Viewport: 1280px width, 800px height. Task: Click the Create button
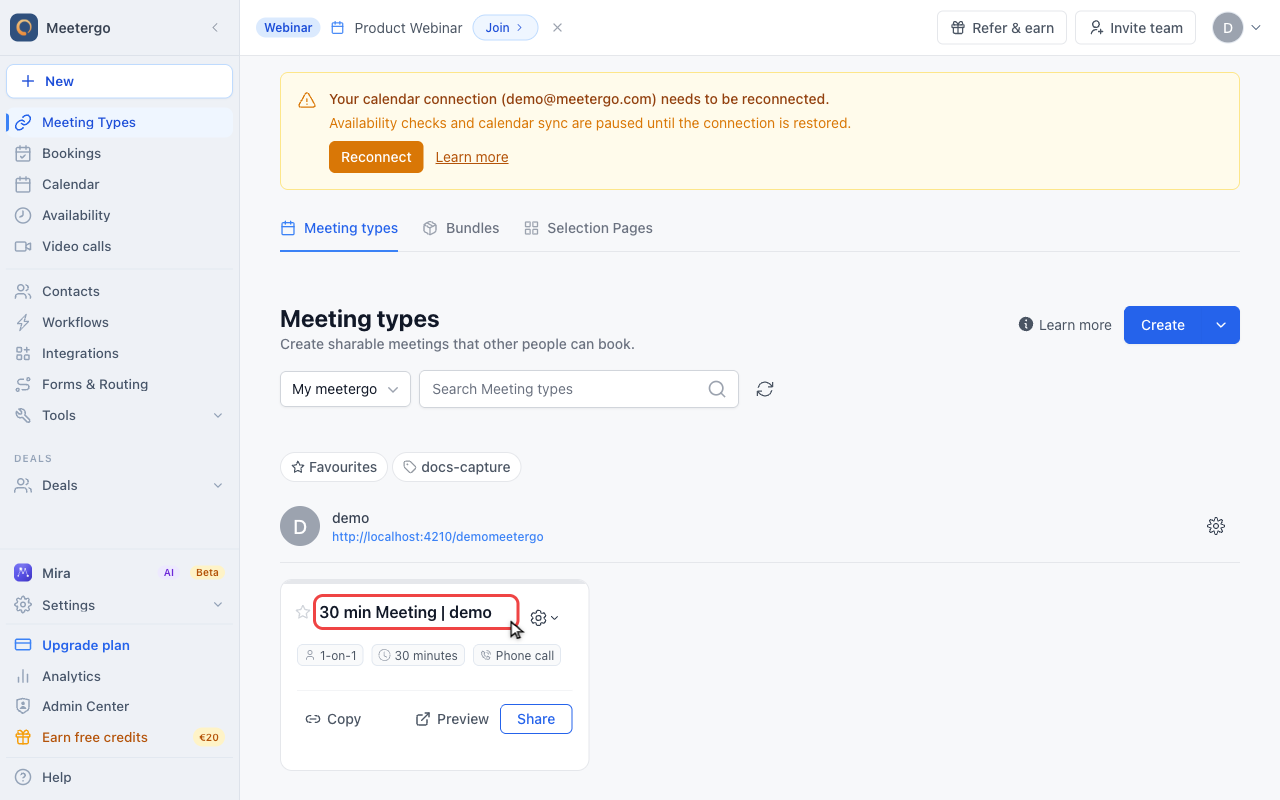[x=1163, y=325]
